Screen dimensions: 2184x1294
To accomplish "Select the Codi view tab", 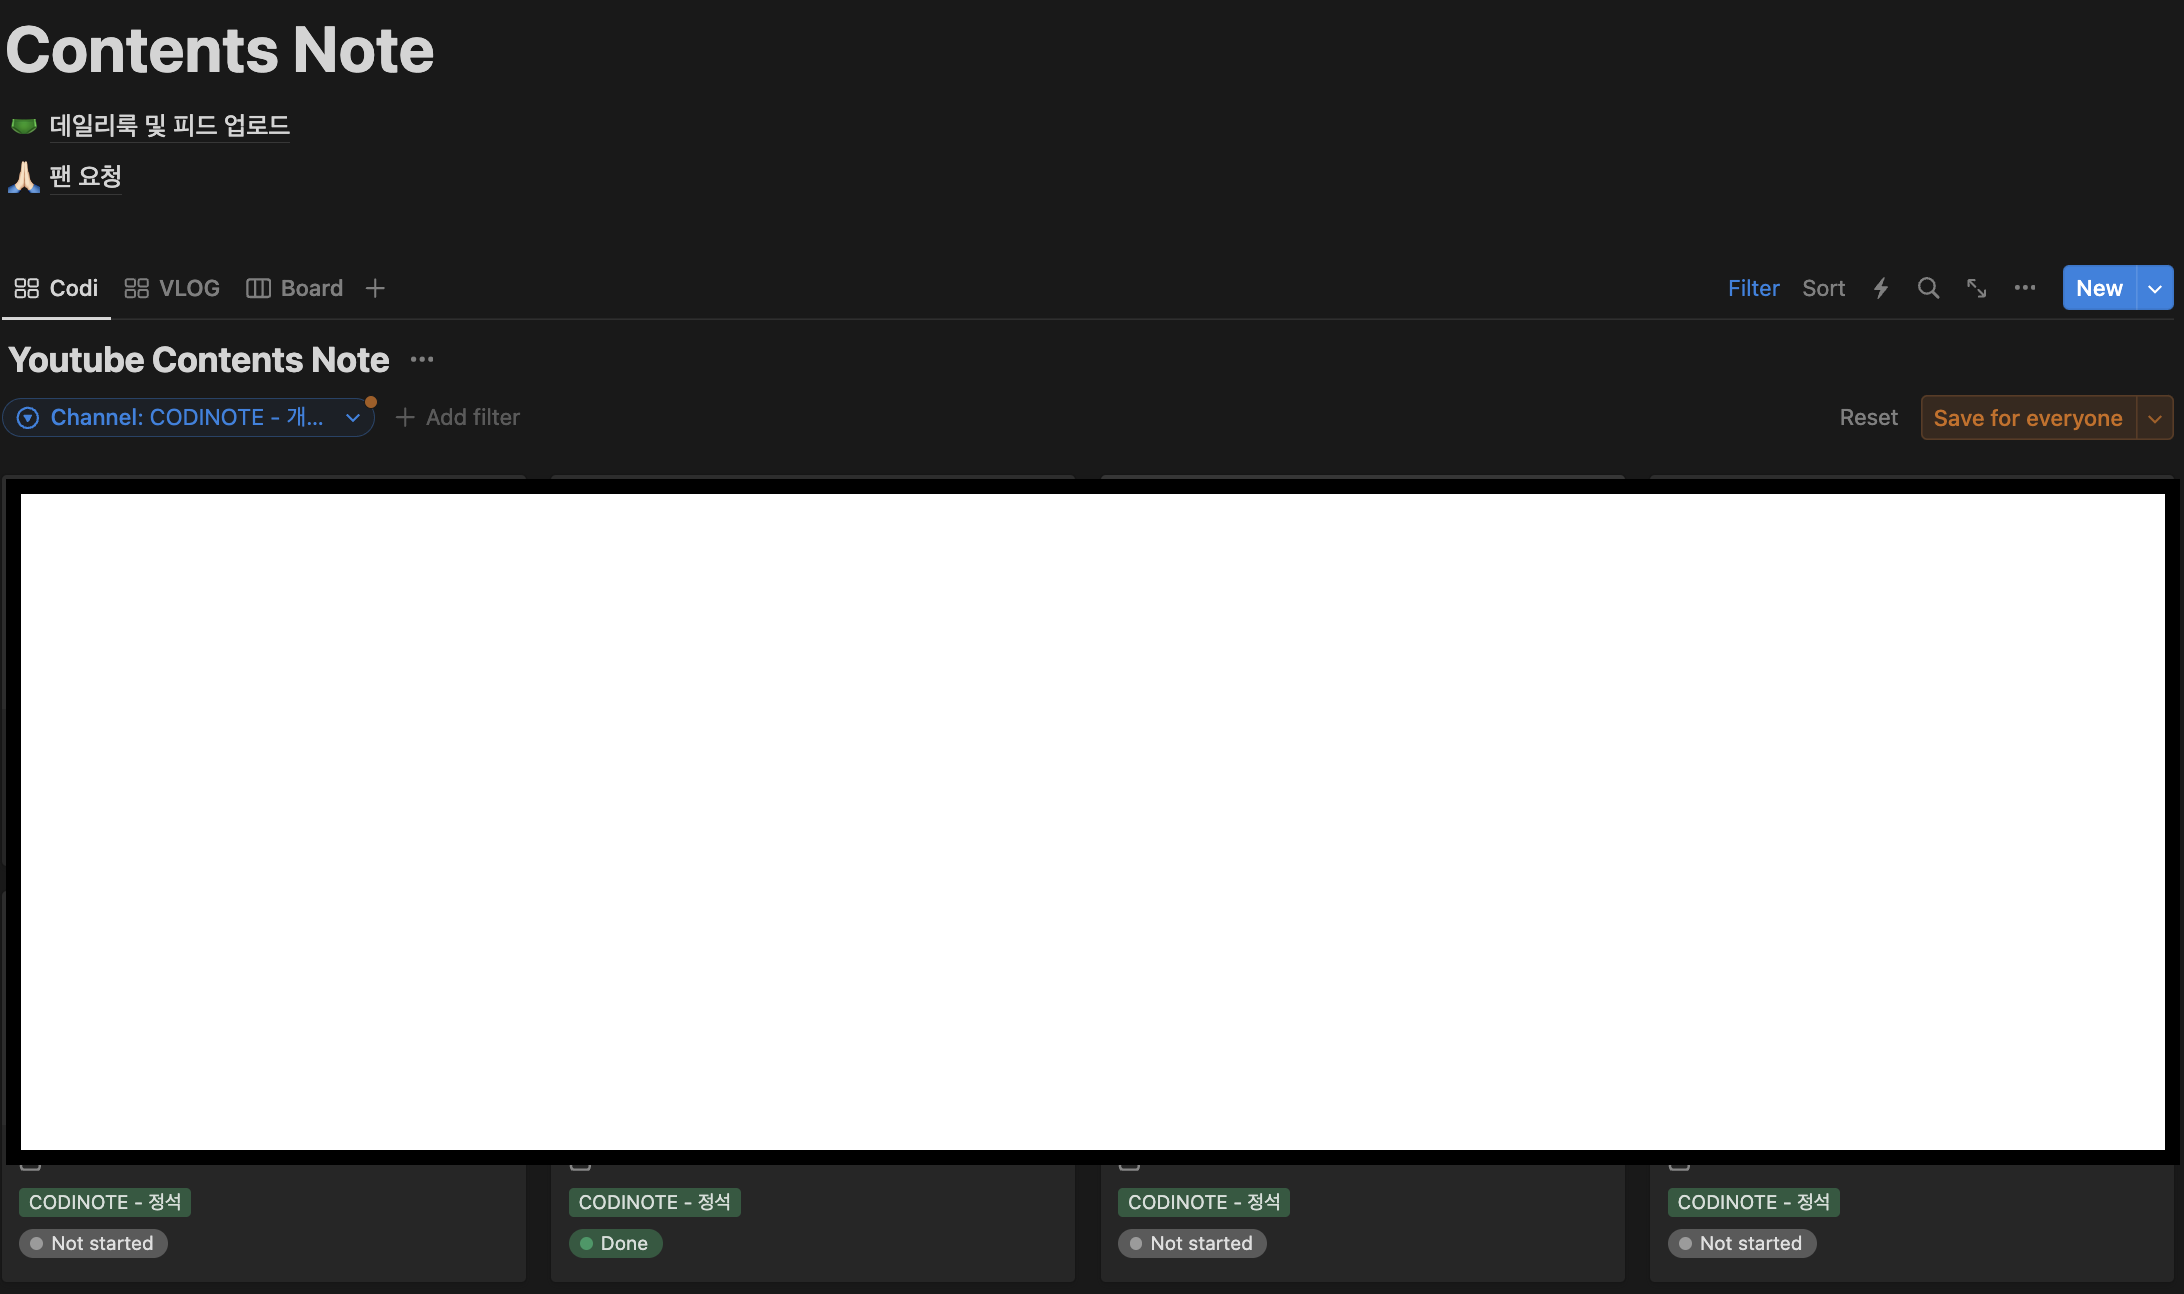I will click(57, 288).
